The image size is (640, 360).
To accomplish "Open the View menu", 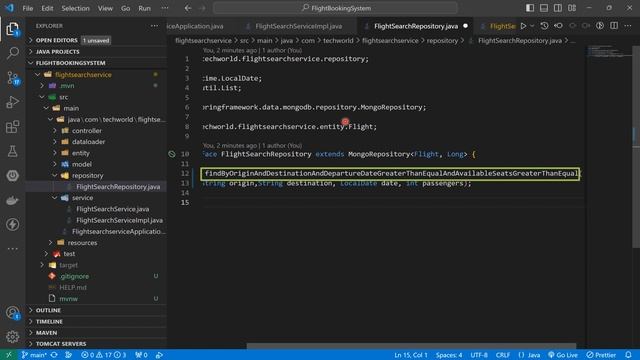I will tap(105, 8).
